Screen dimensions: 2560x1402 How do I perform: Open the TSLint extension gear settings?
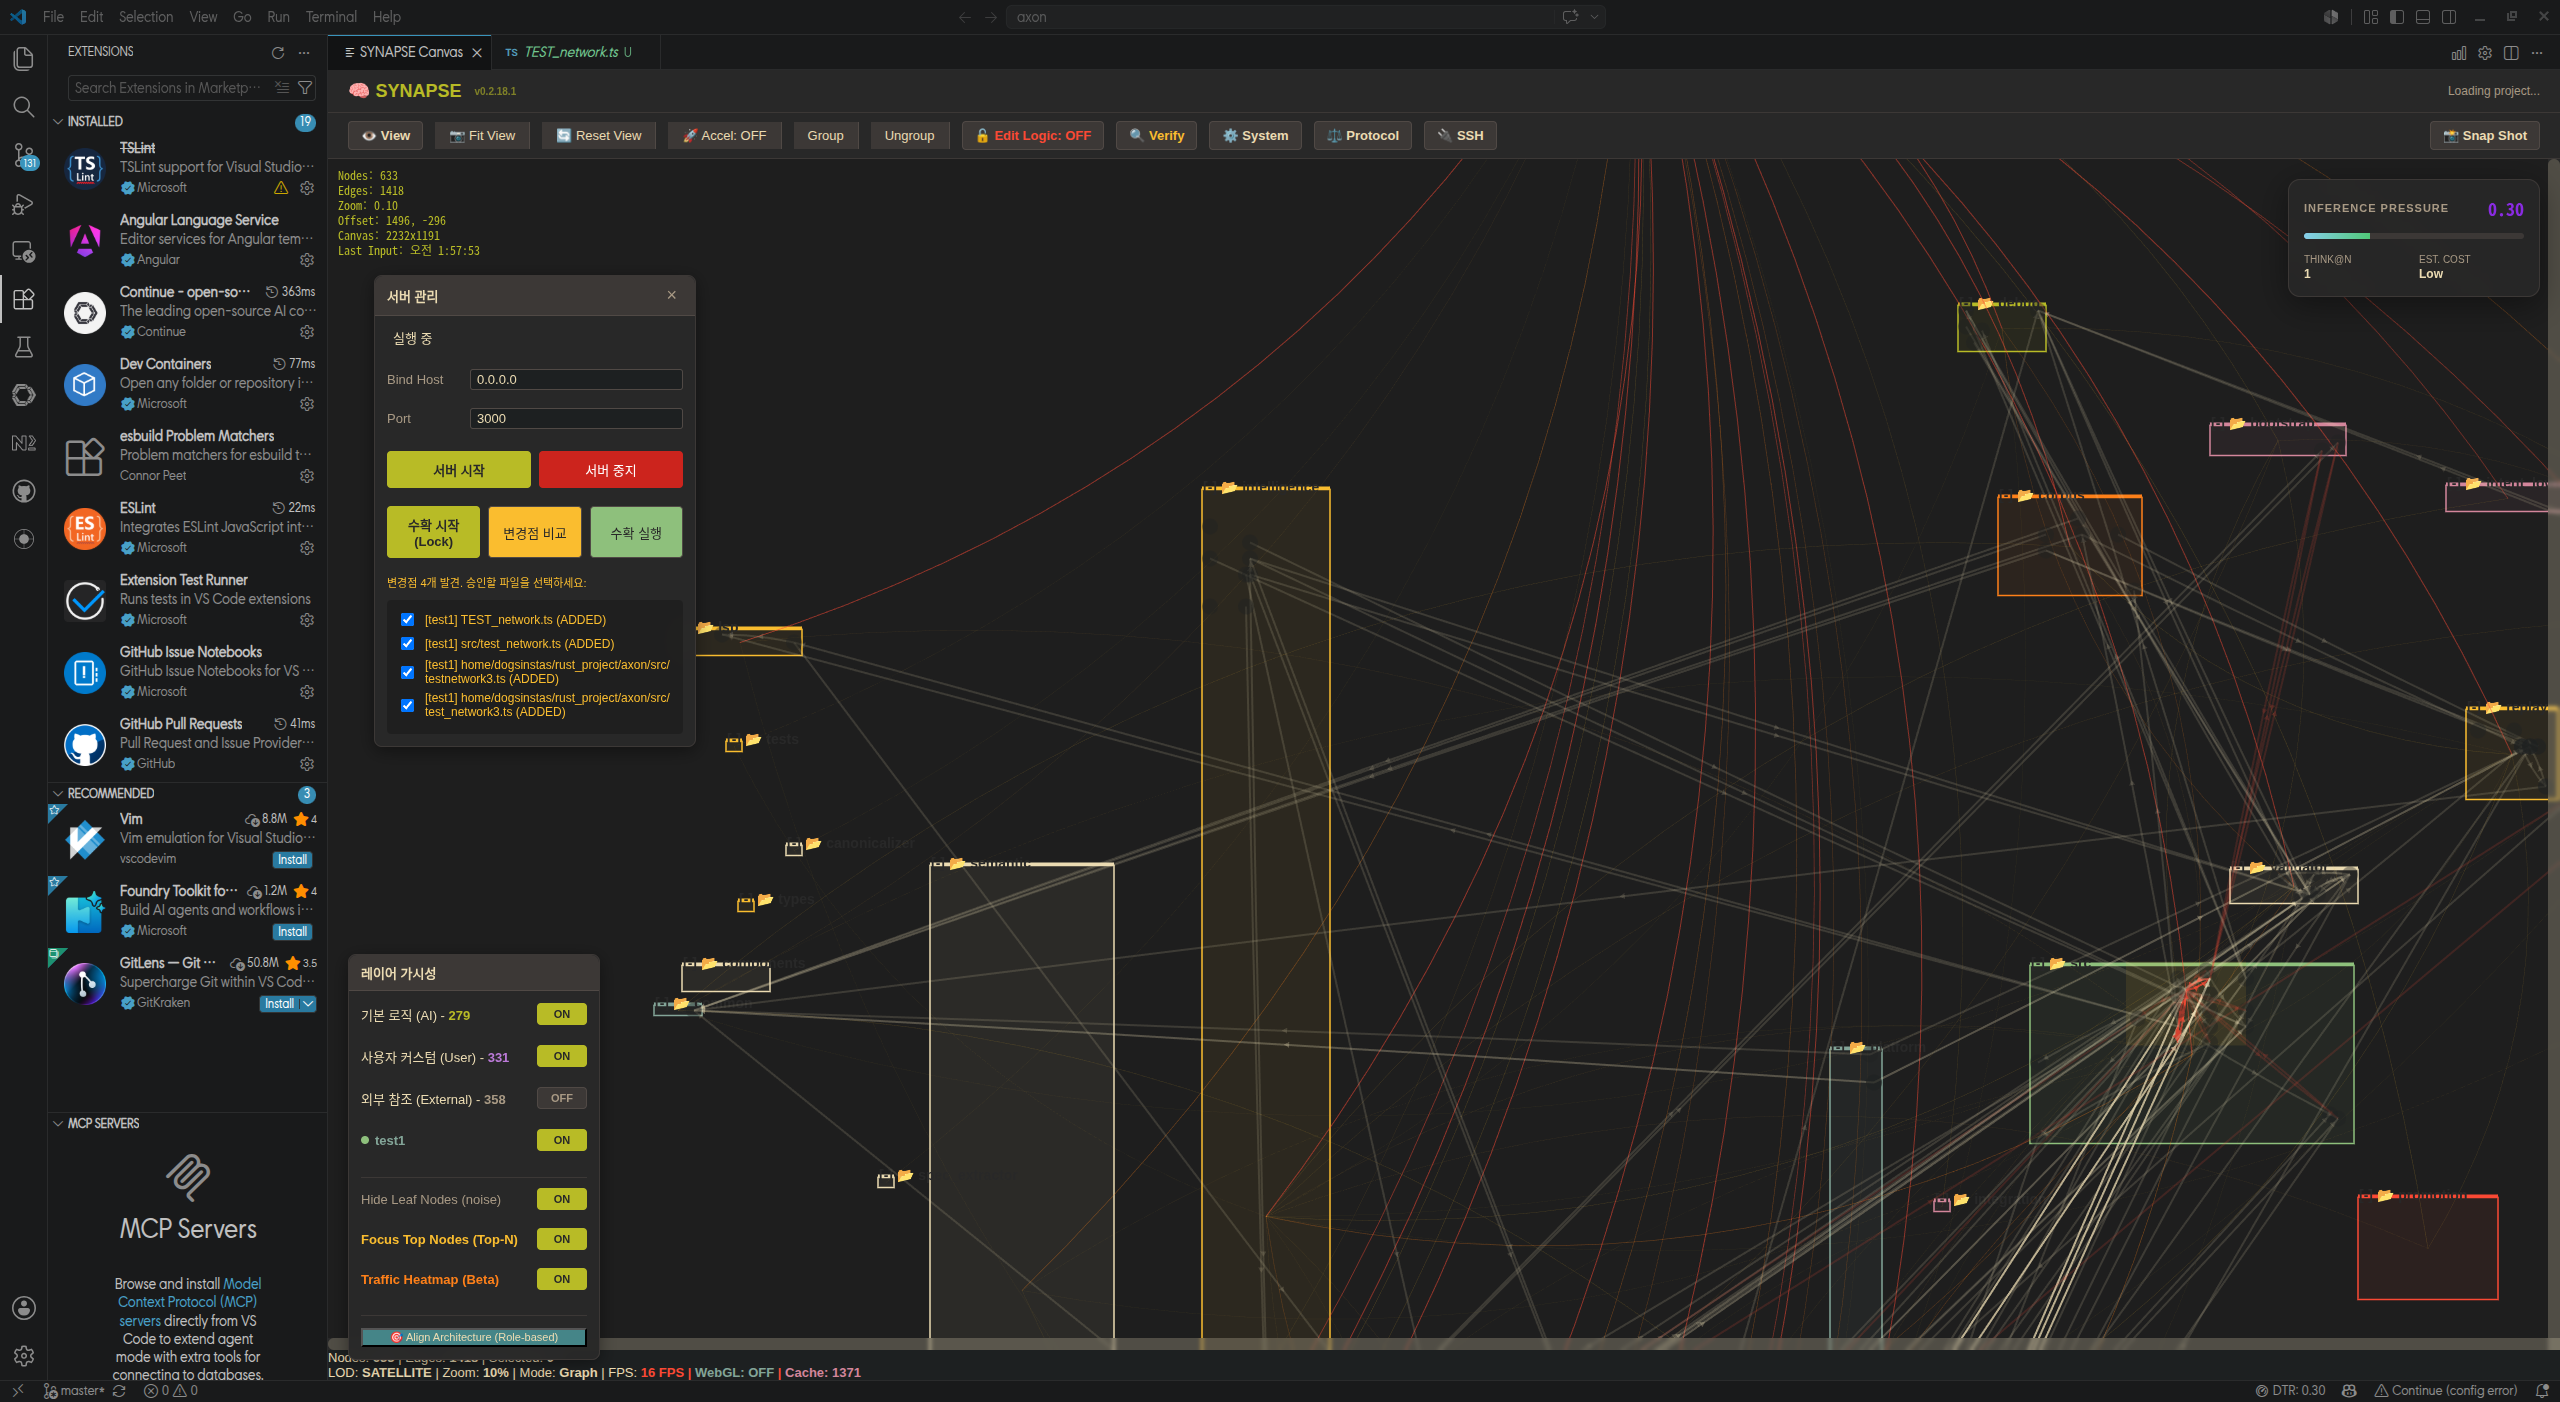[x=307, y=188]
